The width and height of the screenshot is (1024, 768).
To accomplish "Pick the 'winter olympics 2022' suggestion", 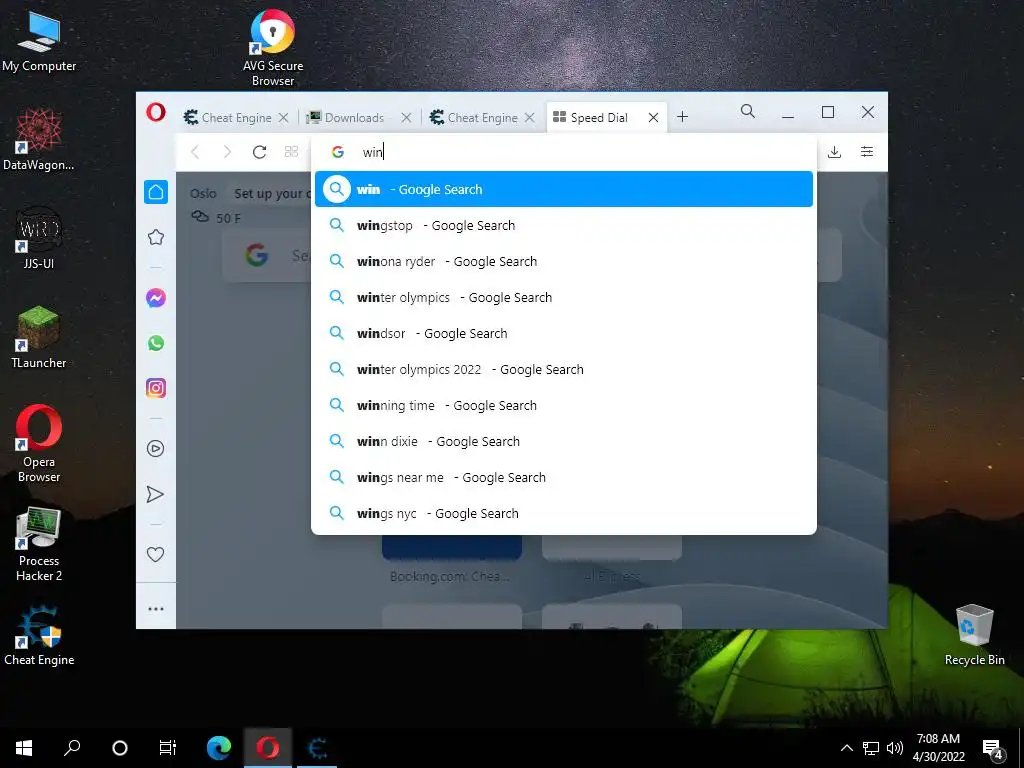I will coord(564,370).
